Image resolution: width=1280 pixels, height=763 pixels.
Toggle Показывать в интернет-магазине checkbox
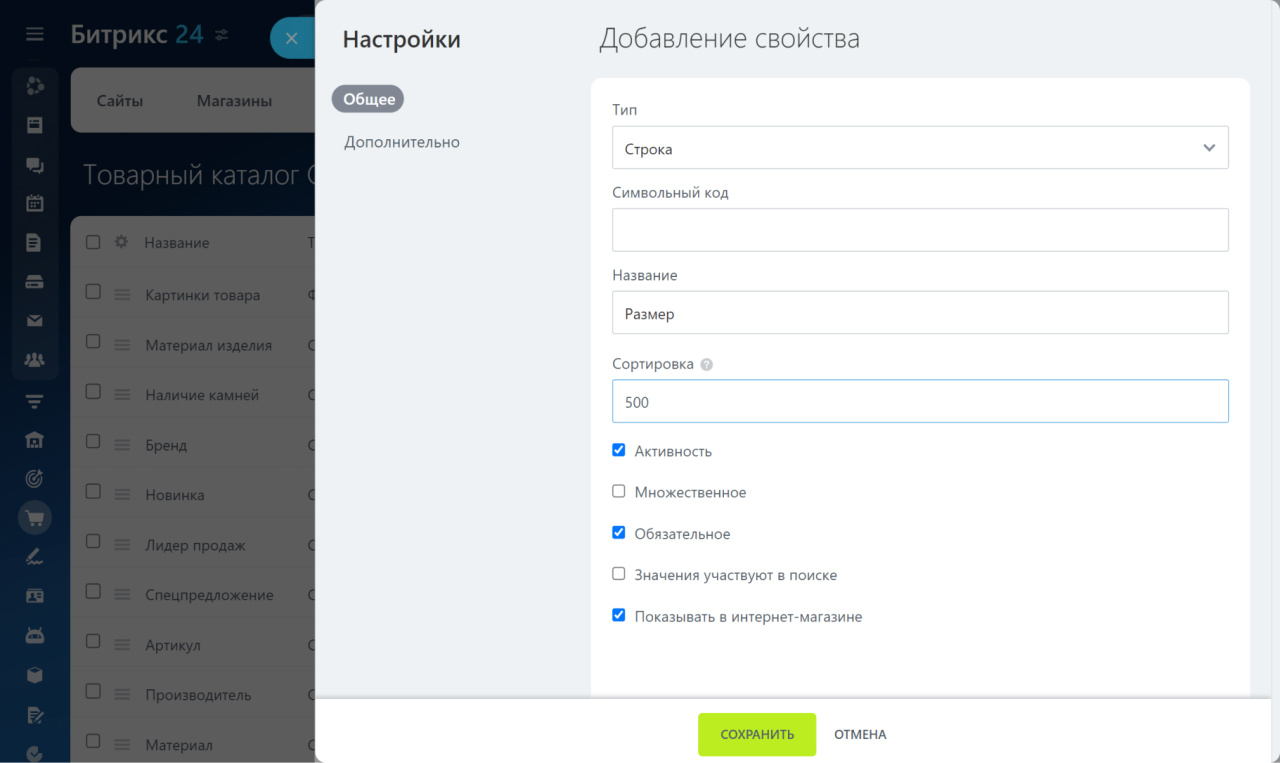click(619, 615)
